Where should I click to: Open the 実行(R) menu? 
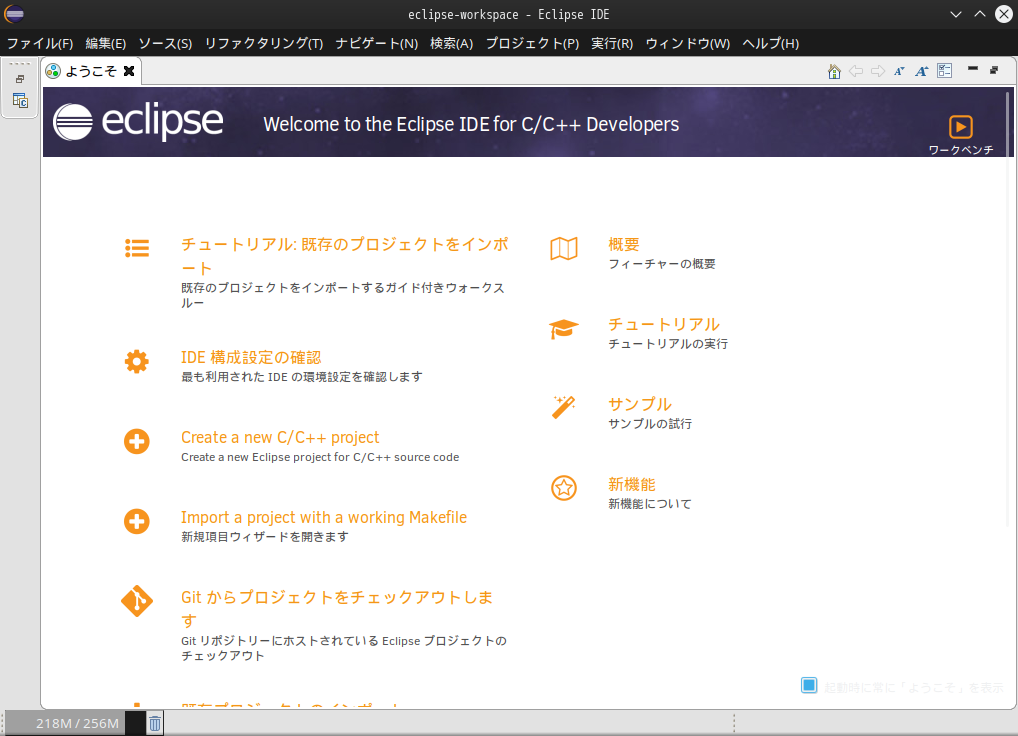pos(612,43)
